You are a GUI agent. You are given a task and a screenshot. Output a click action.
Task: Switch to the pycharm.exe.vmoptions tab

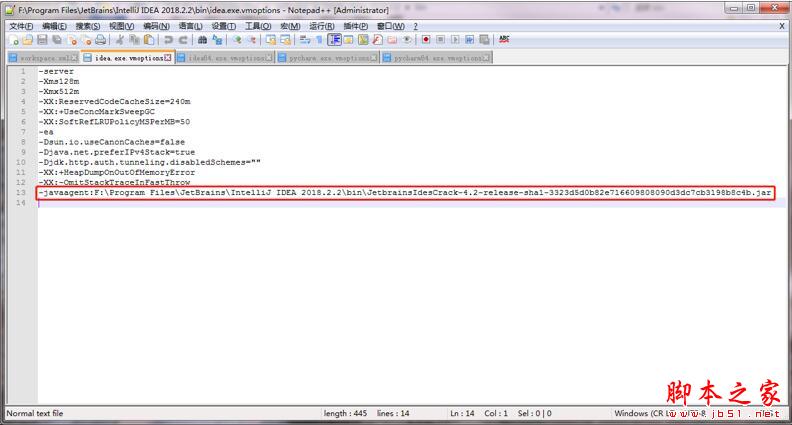point(328,58)
